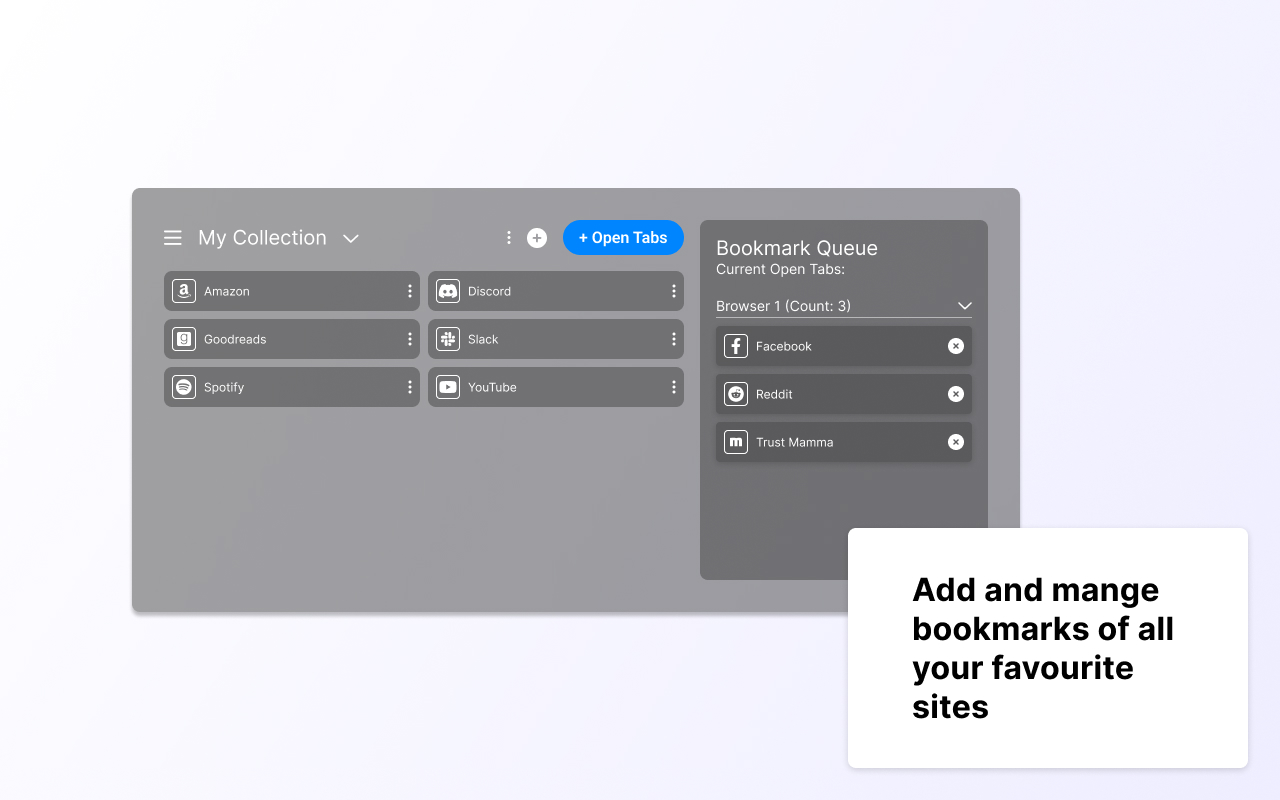Viewport: 1280px width, 800px height.
Task: Expand the My Collection dropdown chevron
Action: click(350, 238)
